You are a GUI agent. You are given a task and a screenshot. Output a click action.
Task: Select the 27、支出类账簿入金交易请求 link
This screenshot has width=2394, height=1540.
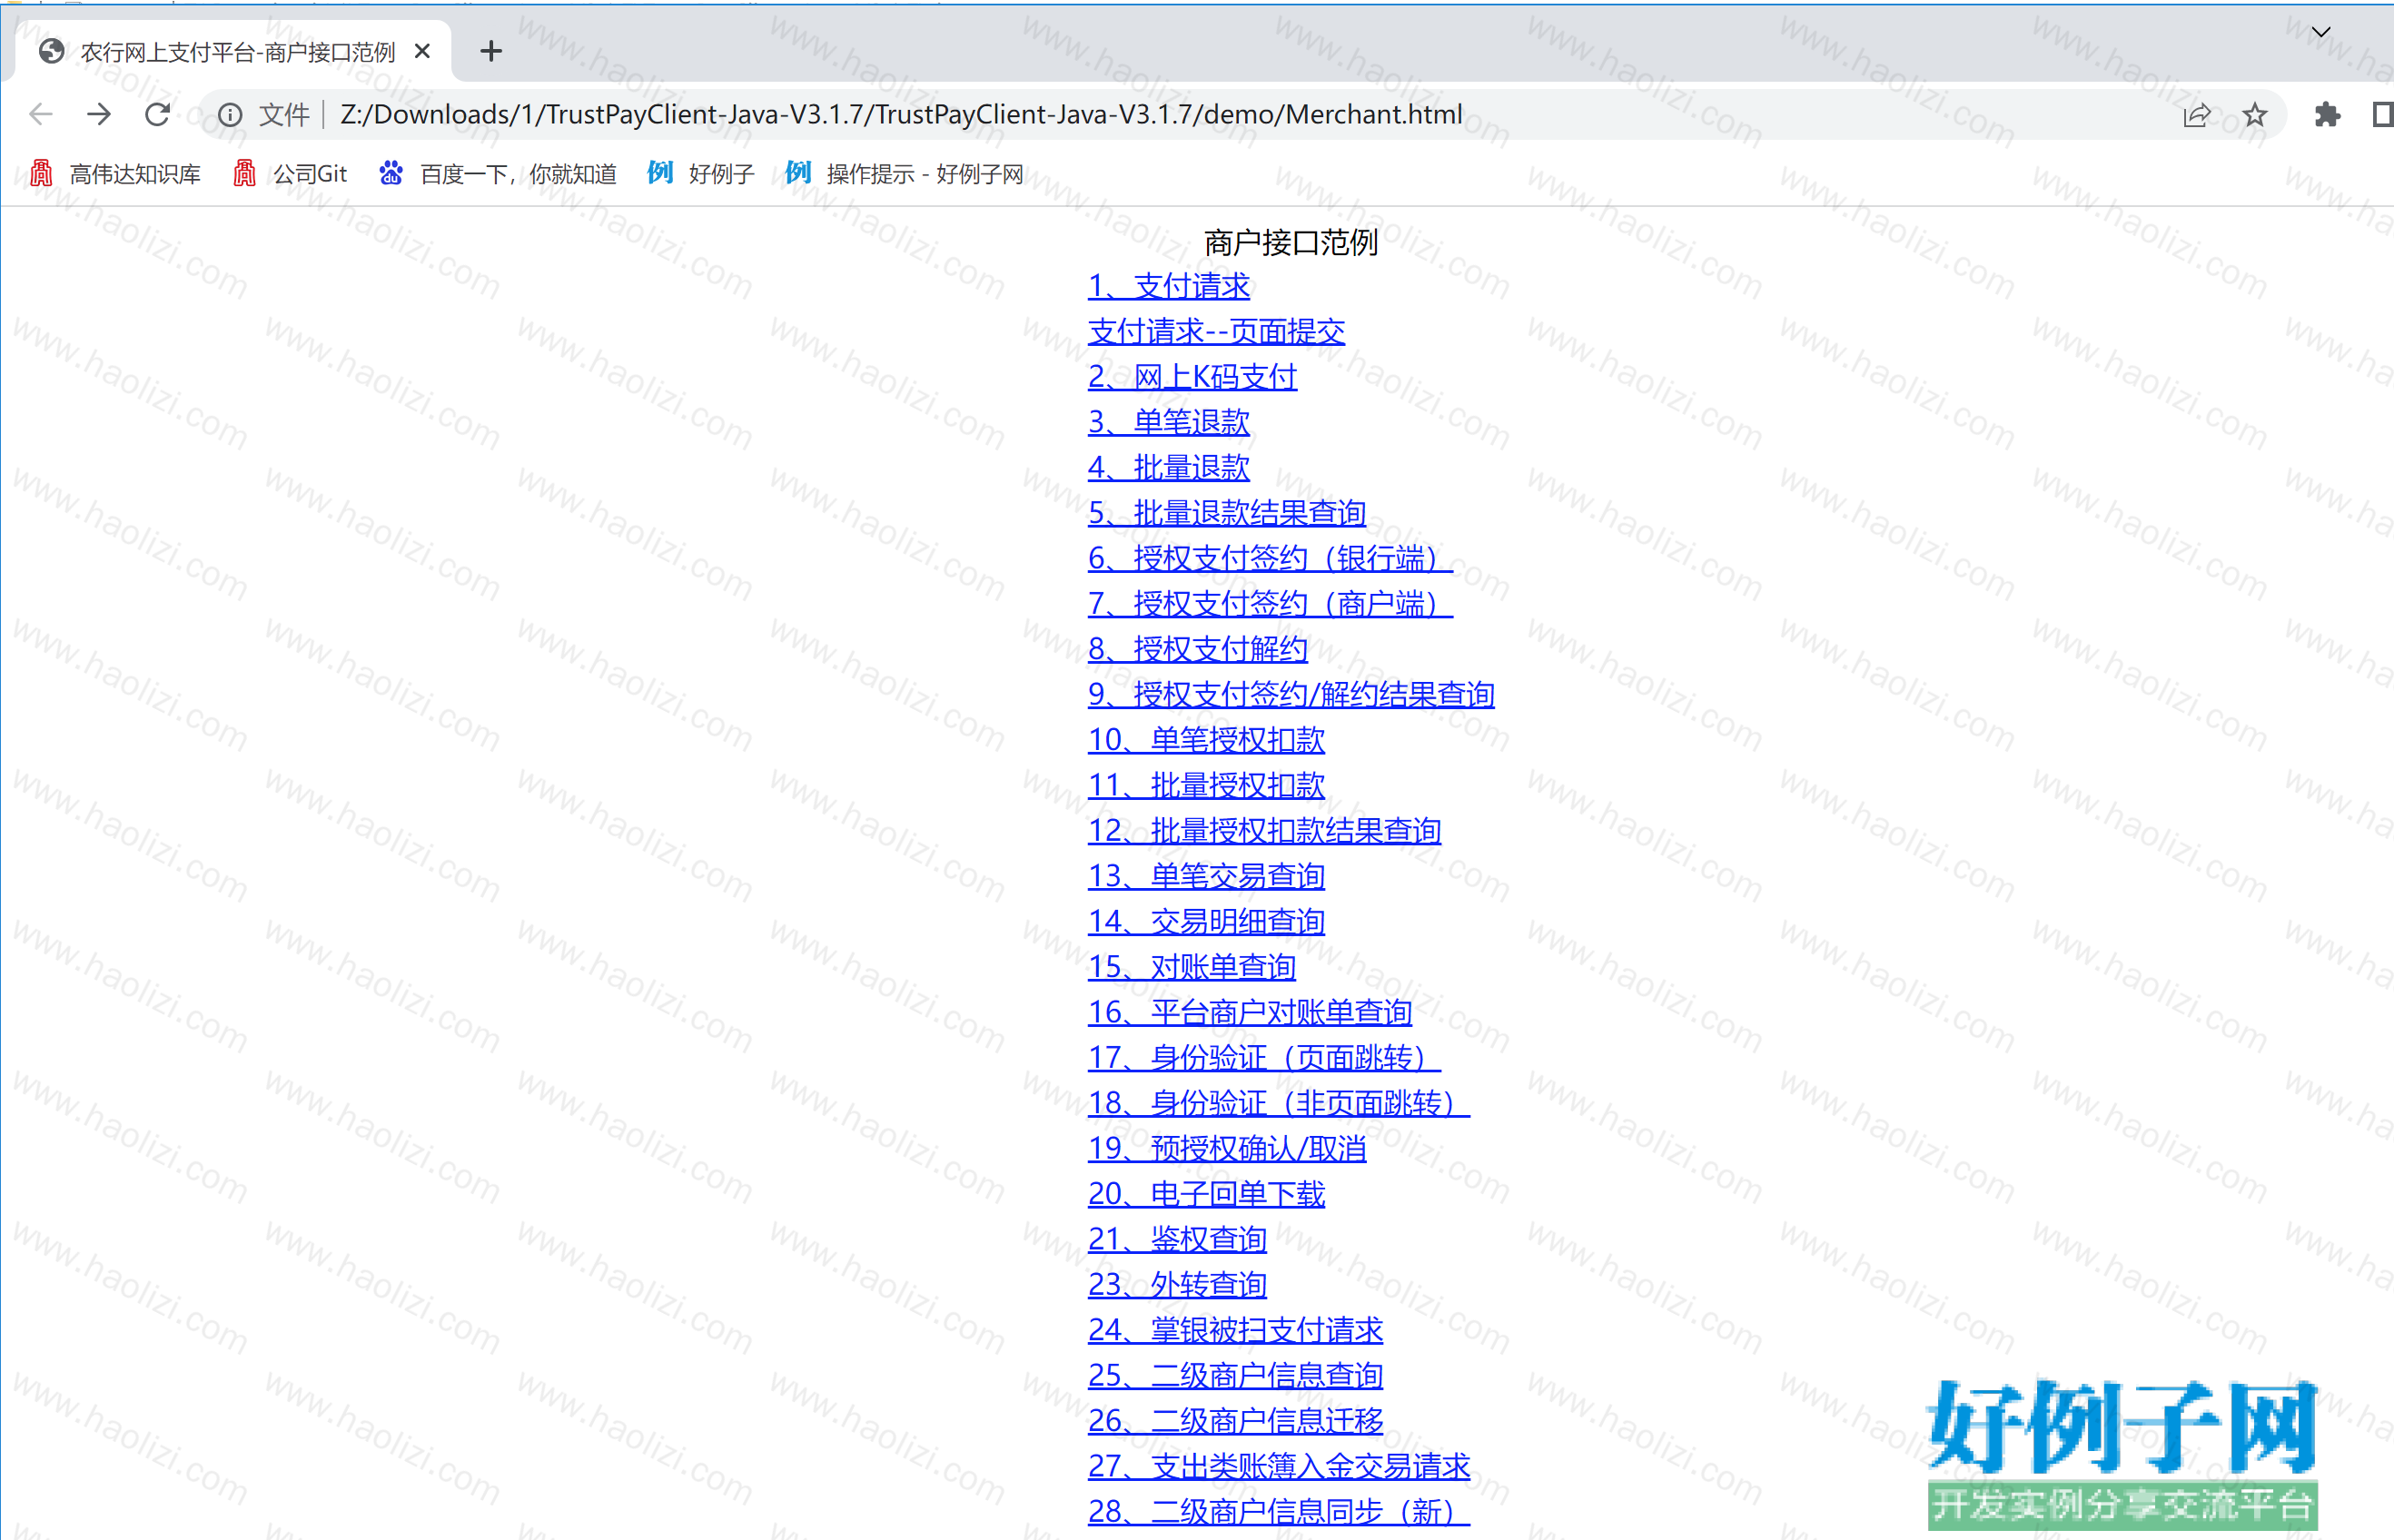click(1279, 1466)
